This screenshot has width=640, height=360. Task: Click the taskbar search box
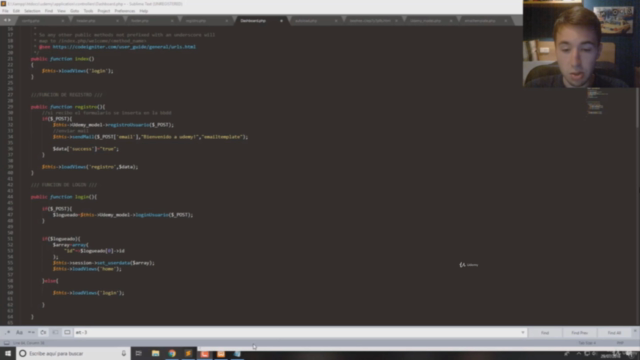pos(73,353)
